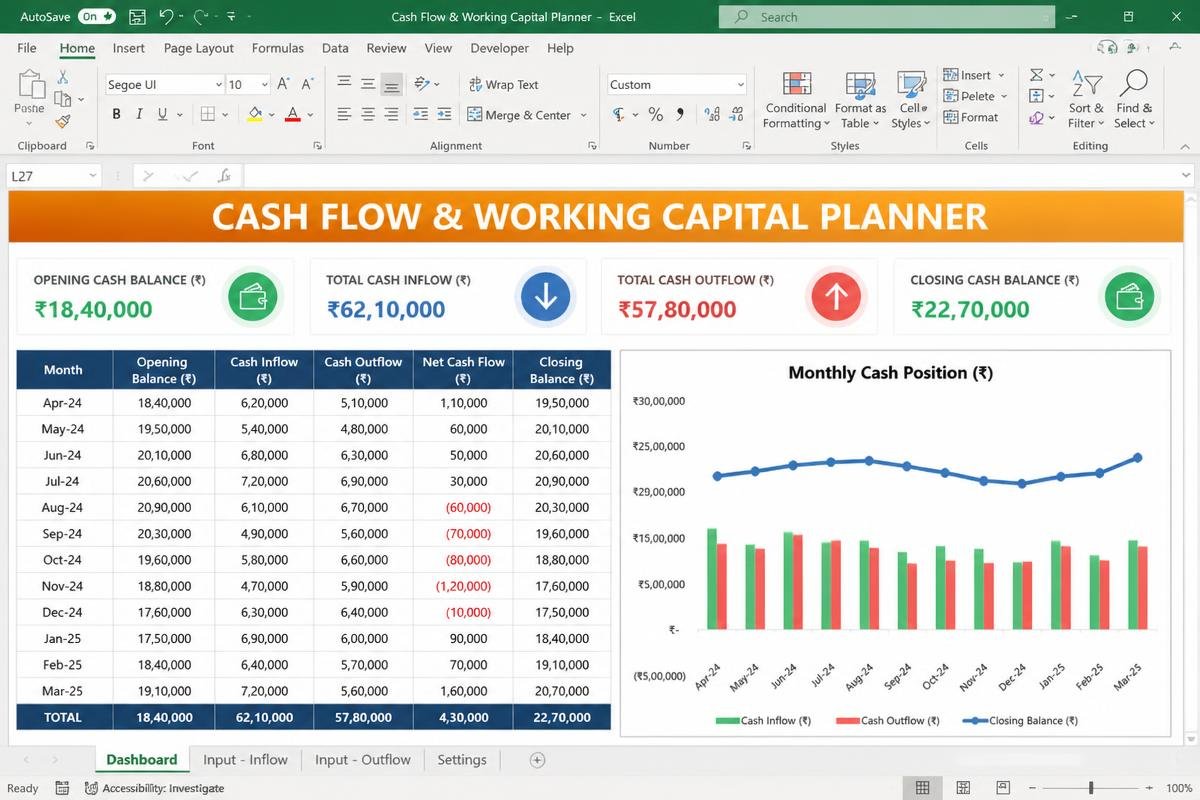Switch to Page Layout view icon
Screen dimensions: 1200x800
pyautogui.click(x=963, y=788)
